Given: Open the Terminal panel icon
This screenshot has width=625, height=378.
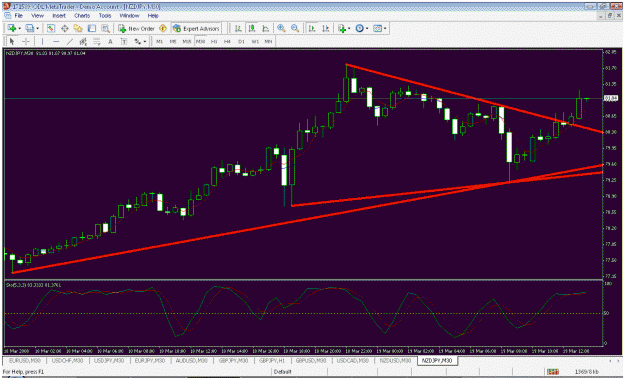Looking at the screenshot, I should (x=92, y=28).
